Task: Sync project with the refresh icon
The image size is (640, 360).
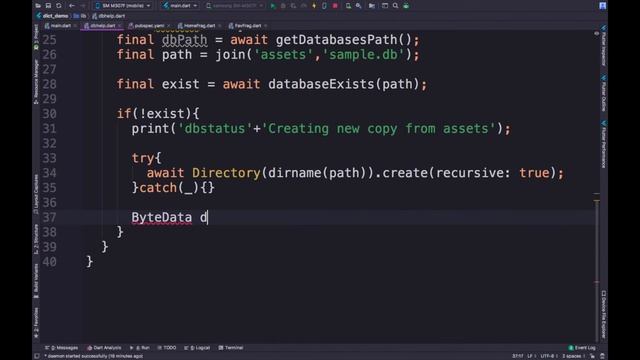Action: pos(59,6)
